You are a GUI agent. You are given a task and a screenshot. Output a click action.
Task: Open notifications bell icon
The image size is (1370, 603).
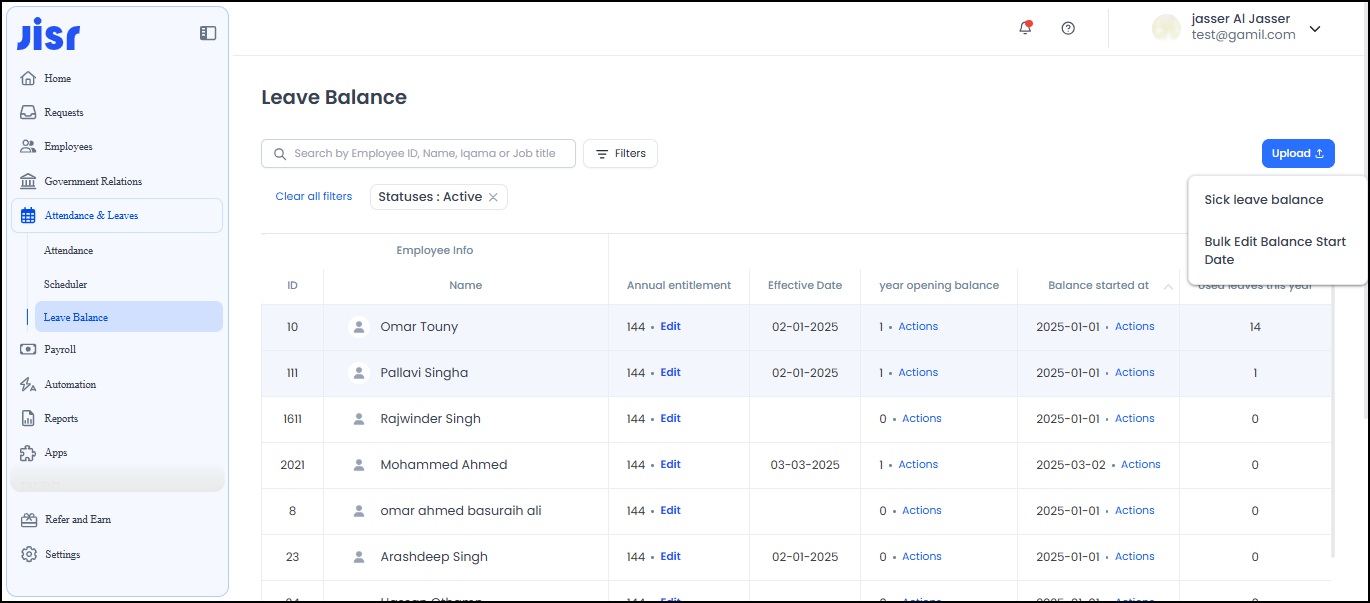pos(1025,28)
